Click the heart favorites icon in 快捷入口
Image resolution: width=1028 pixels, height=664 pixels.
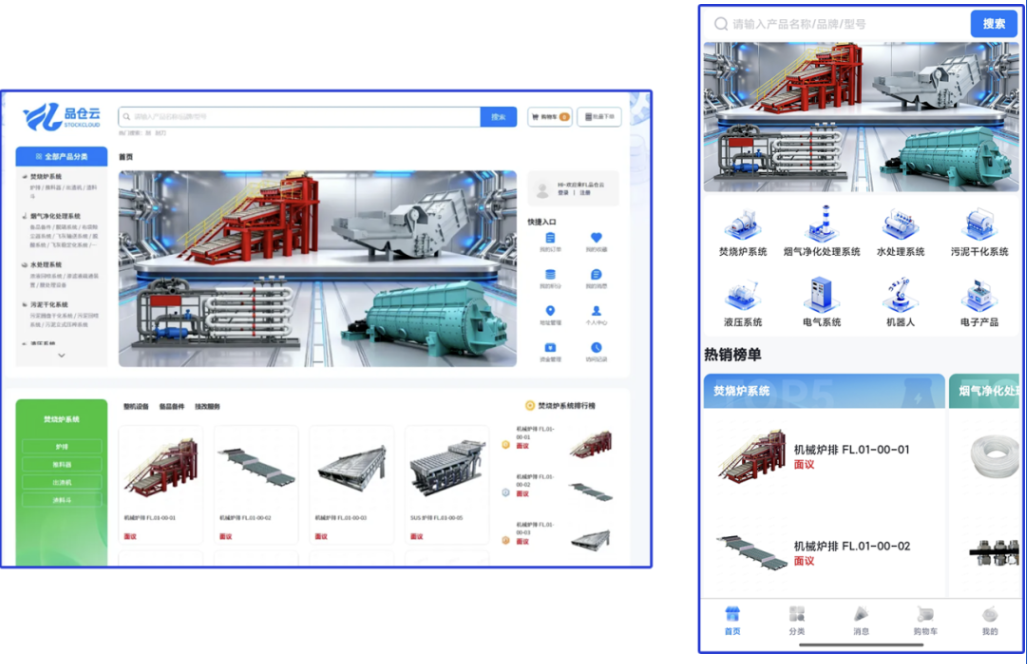click(596, 239)
